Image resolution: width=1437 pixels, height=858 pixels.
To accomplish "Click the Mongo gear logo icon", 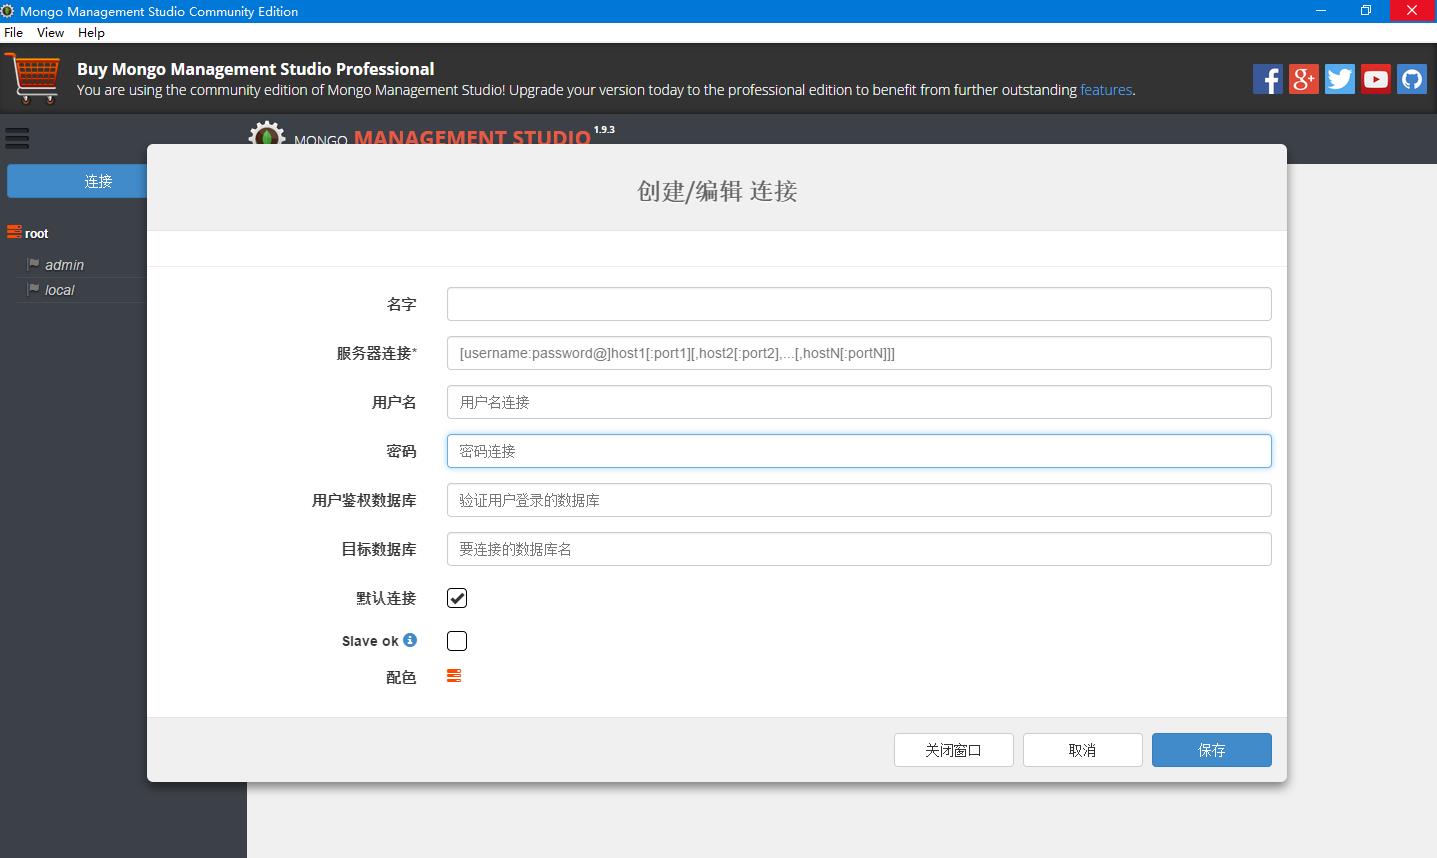I will 267,133.
